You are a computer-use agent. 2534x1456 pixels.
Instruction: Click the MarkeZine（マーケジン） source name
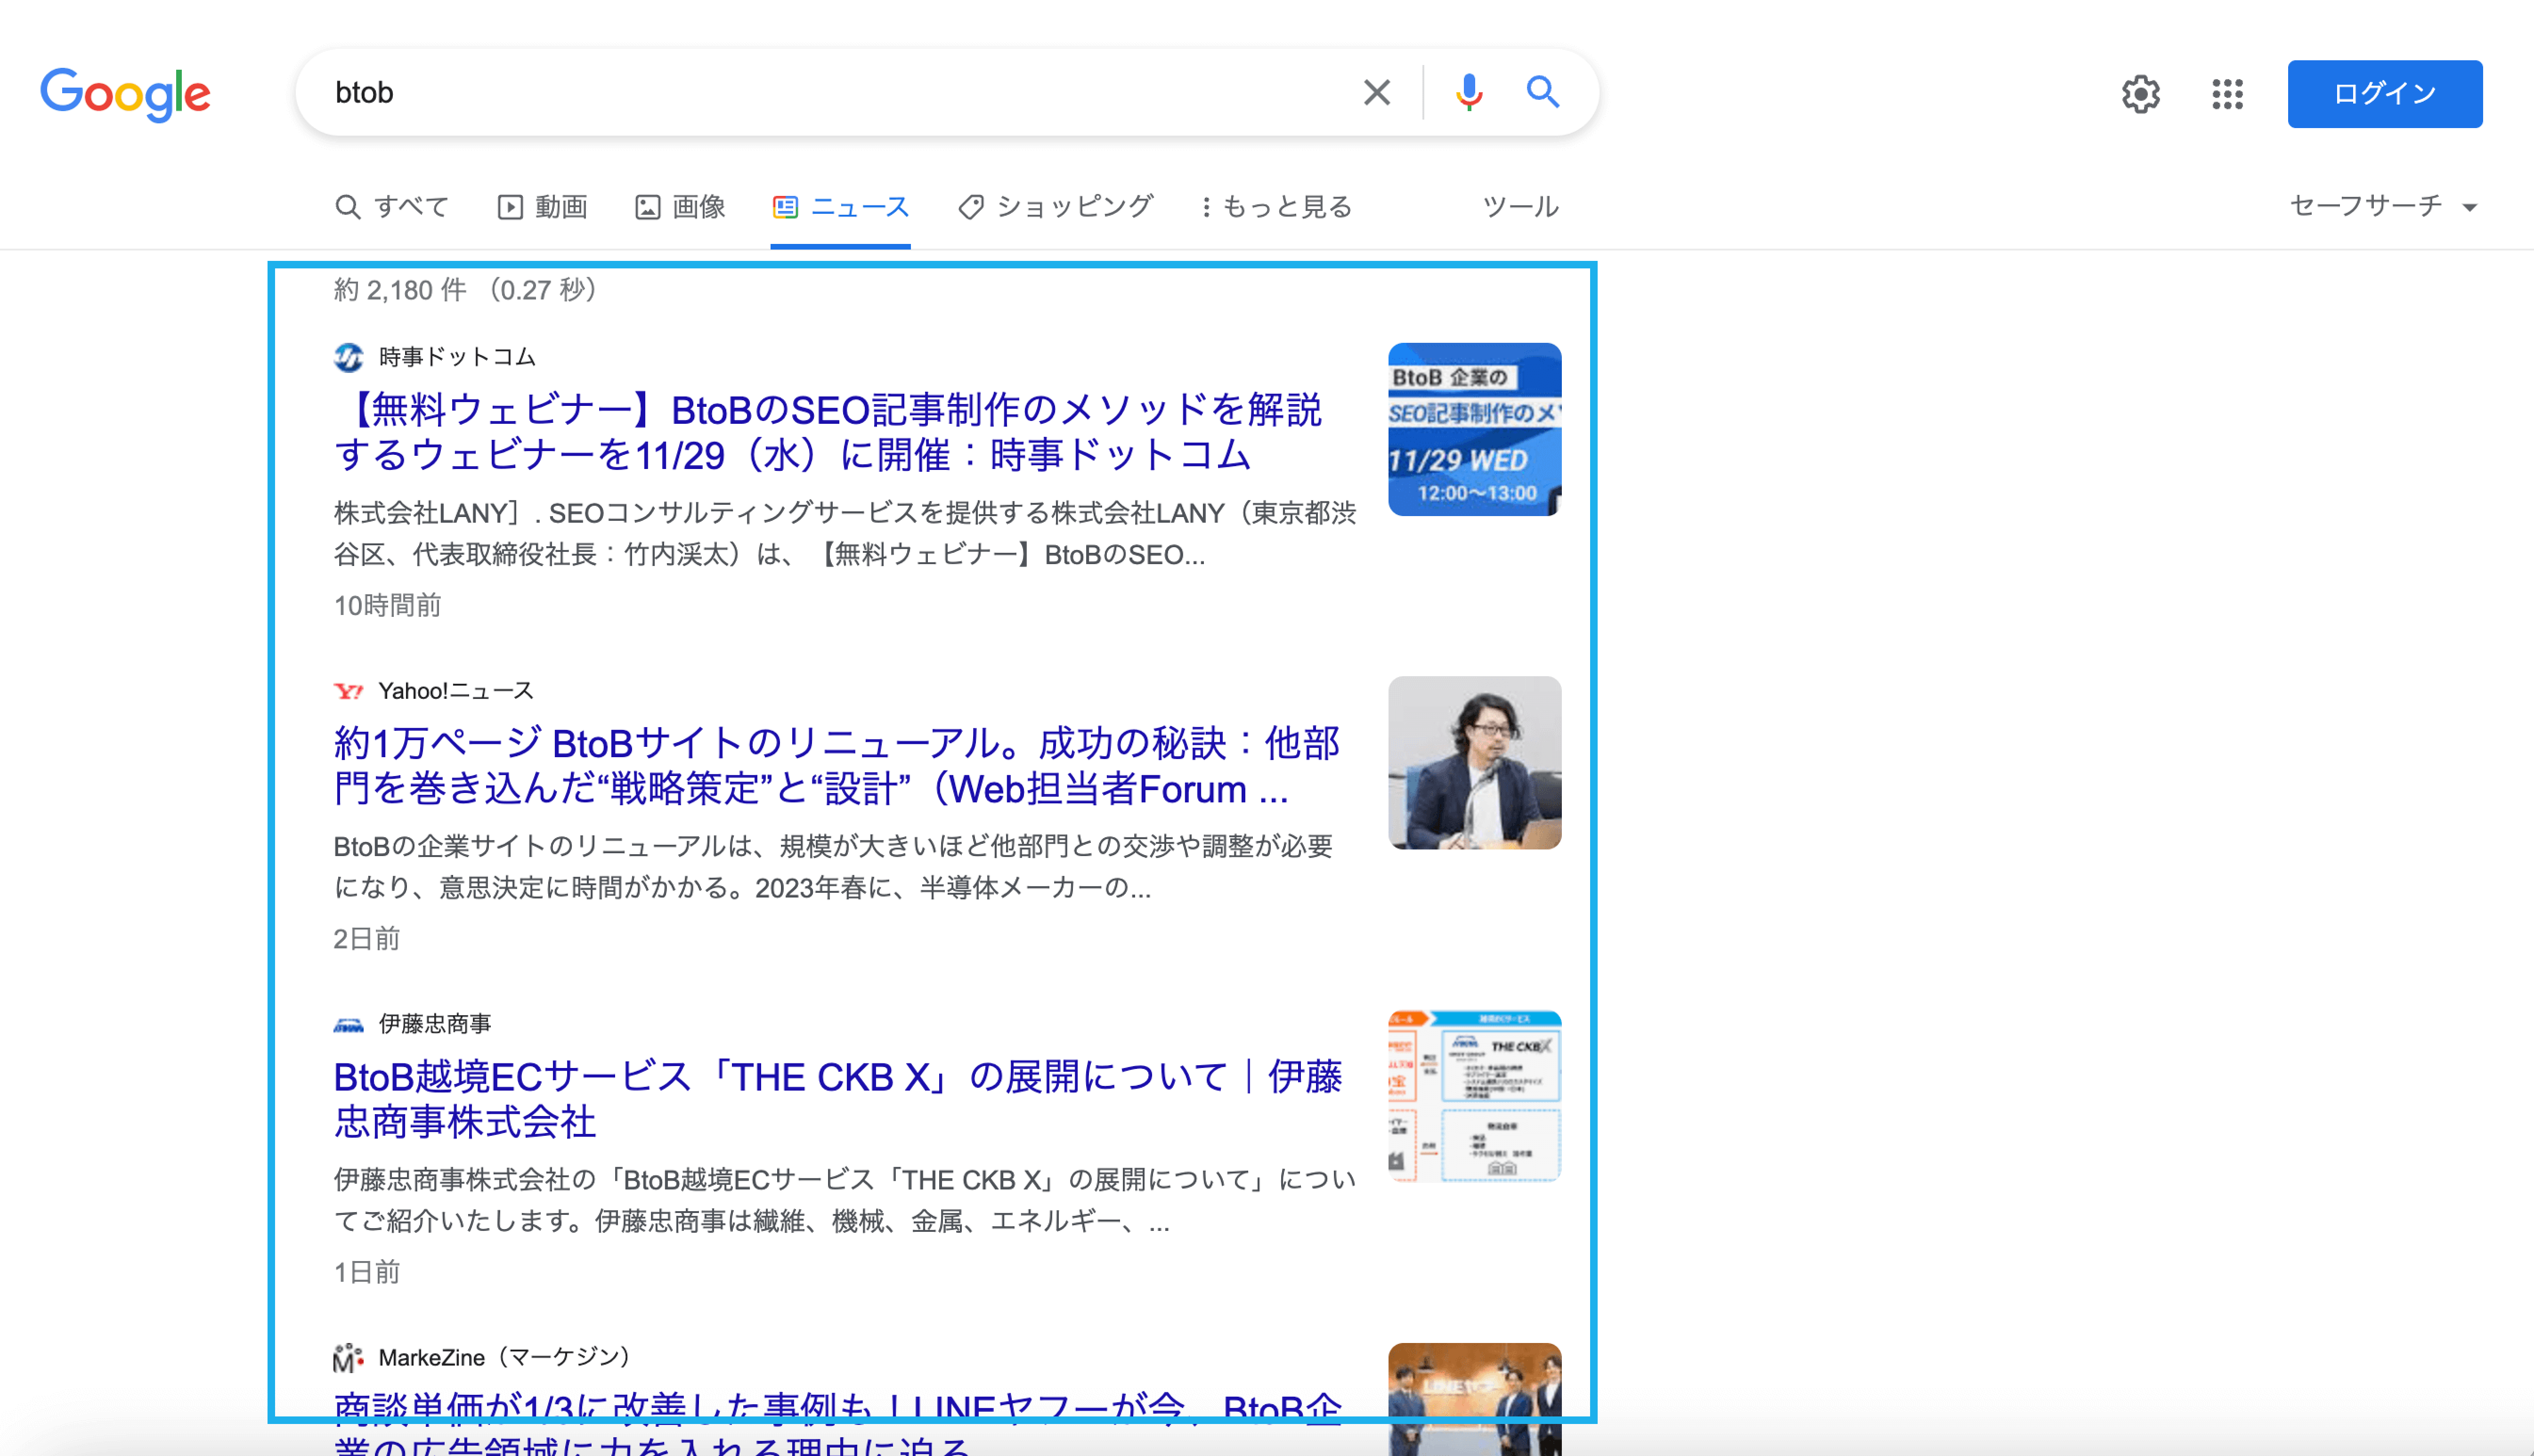tap(507, 1357)
